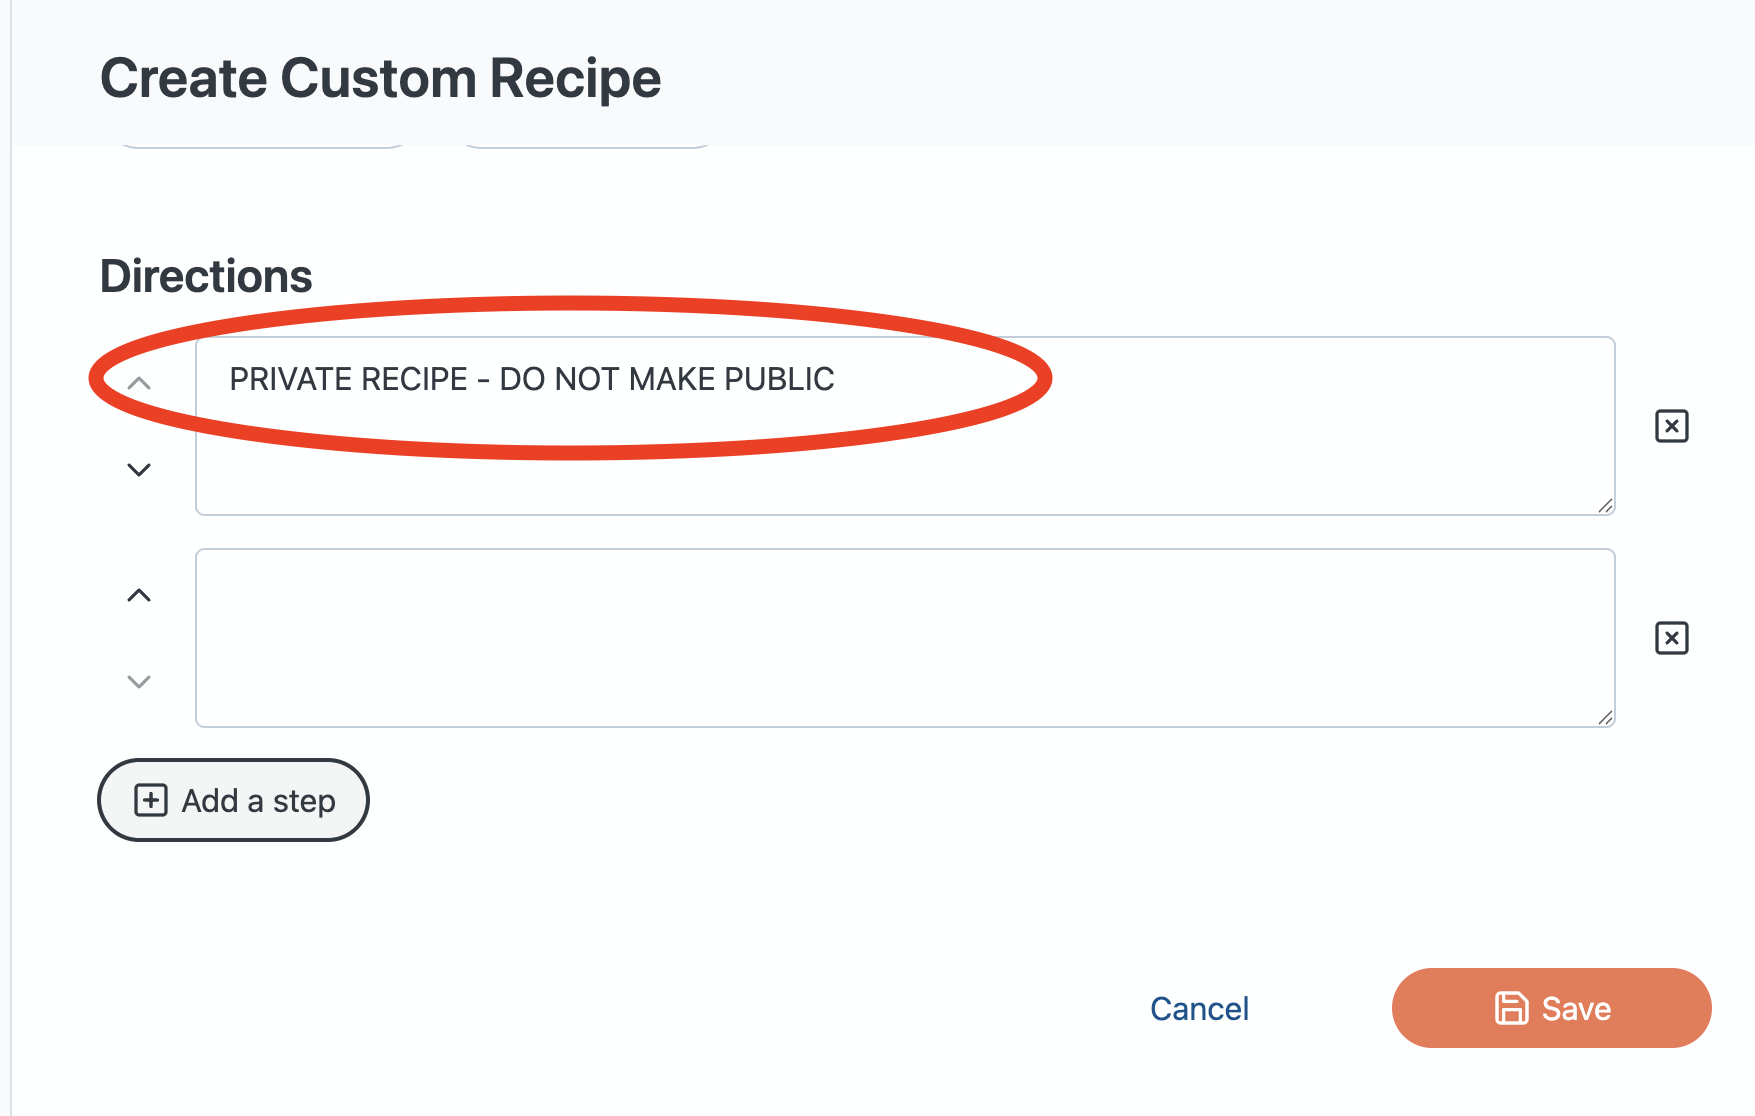
Task: Cancel creating the custom recipe
Action: point(1199,1008)
